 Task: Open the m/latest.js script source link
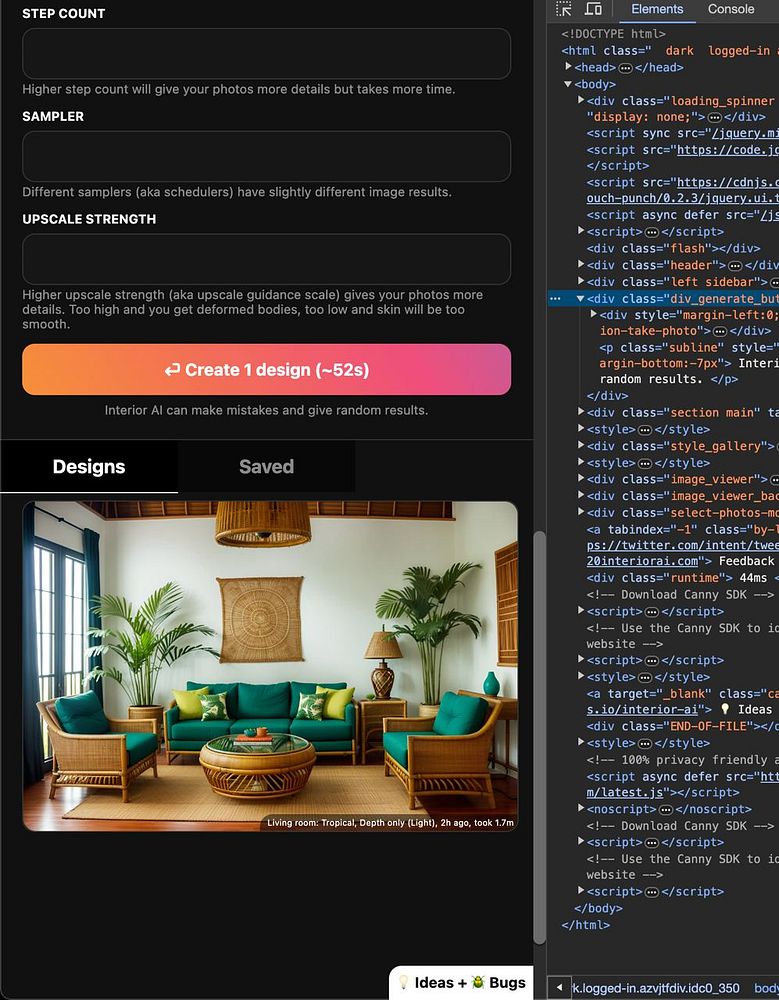tap(625, 793)
